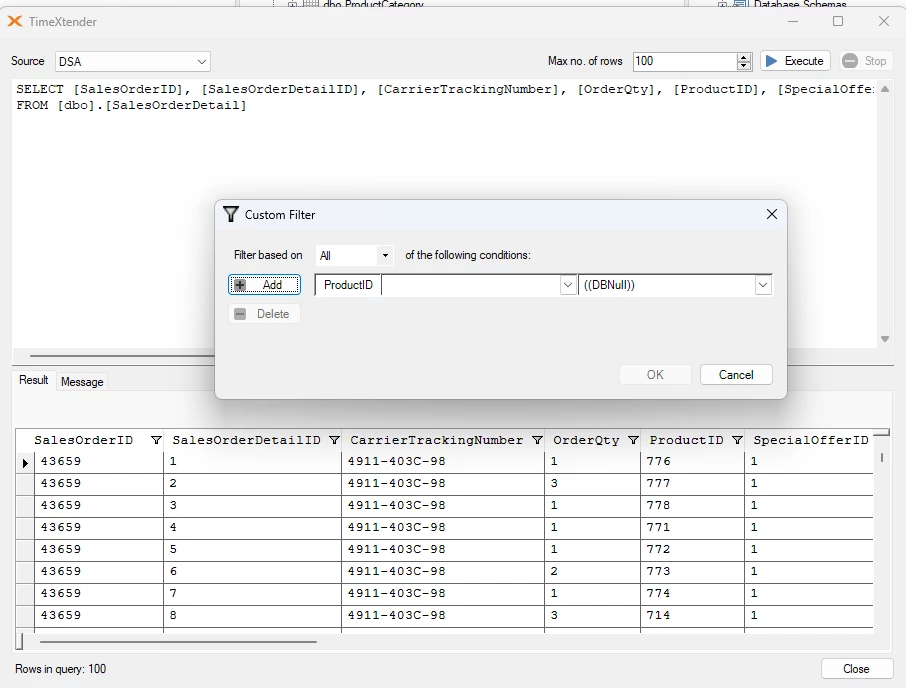Click the SalesOrderID column header
The image size is (906, 688).
83,440
